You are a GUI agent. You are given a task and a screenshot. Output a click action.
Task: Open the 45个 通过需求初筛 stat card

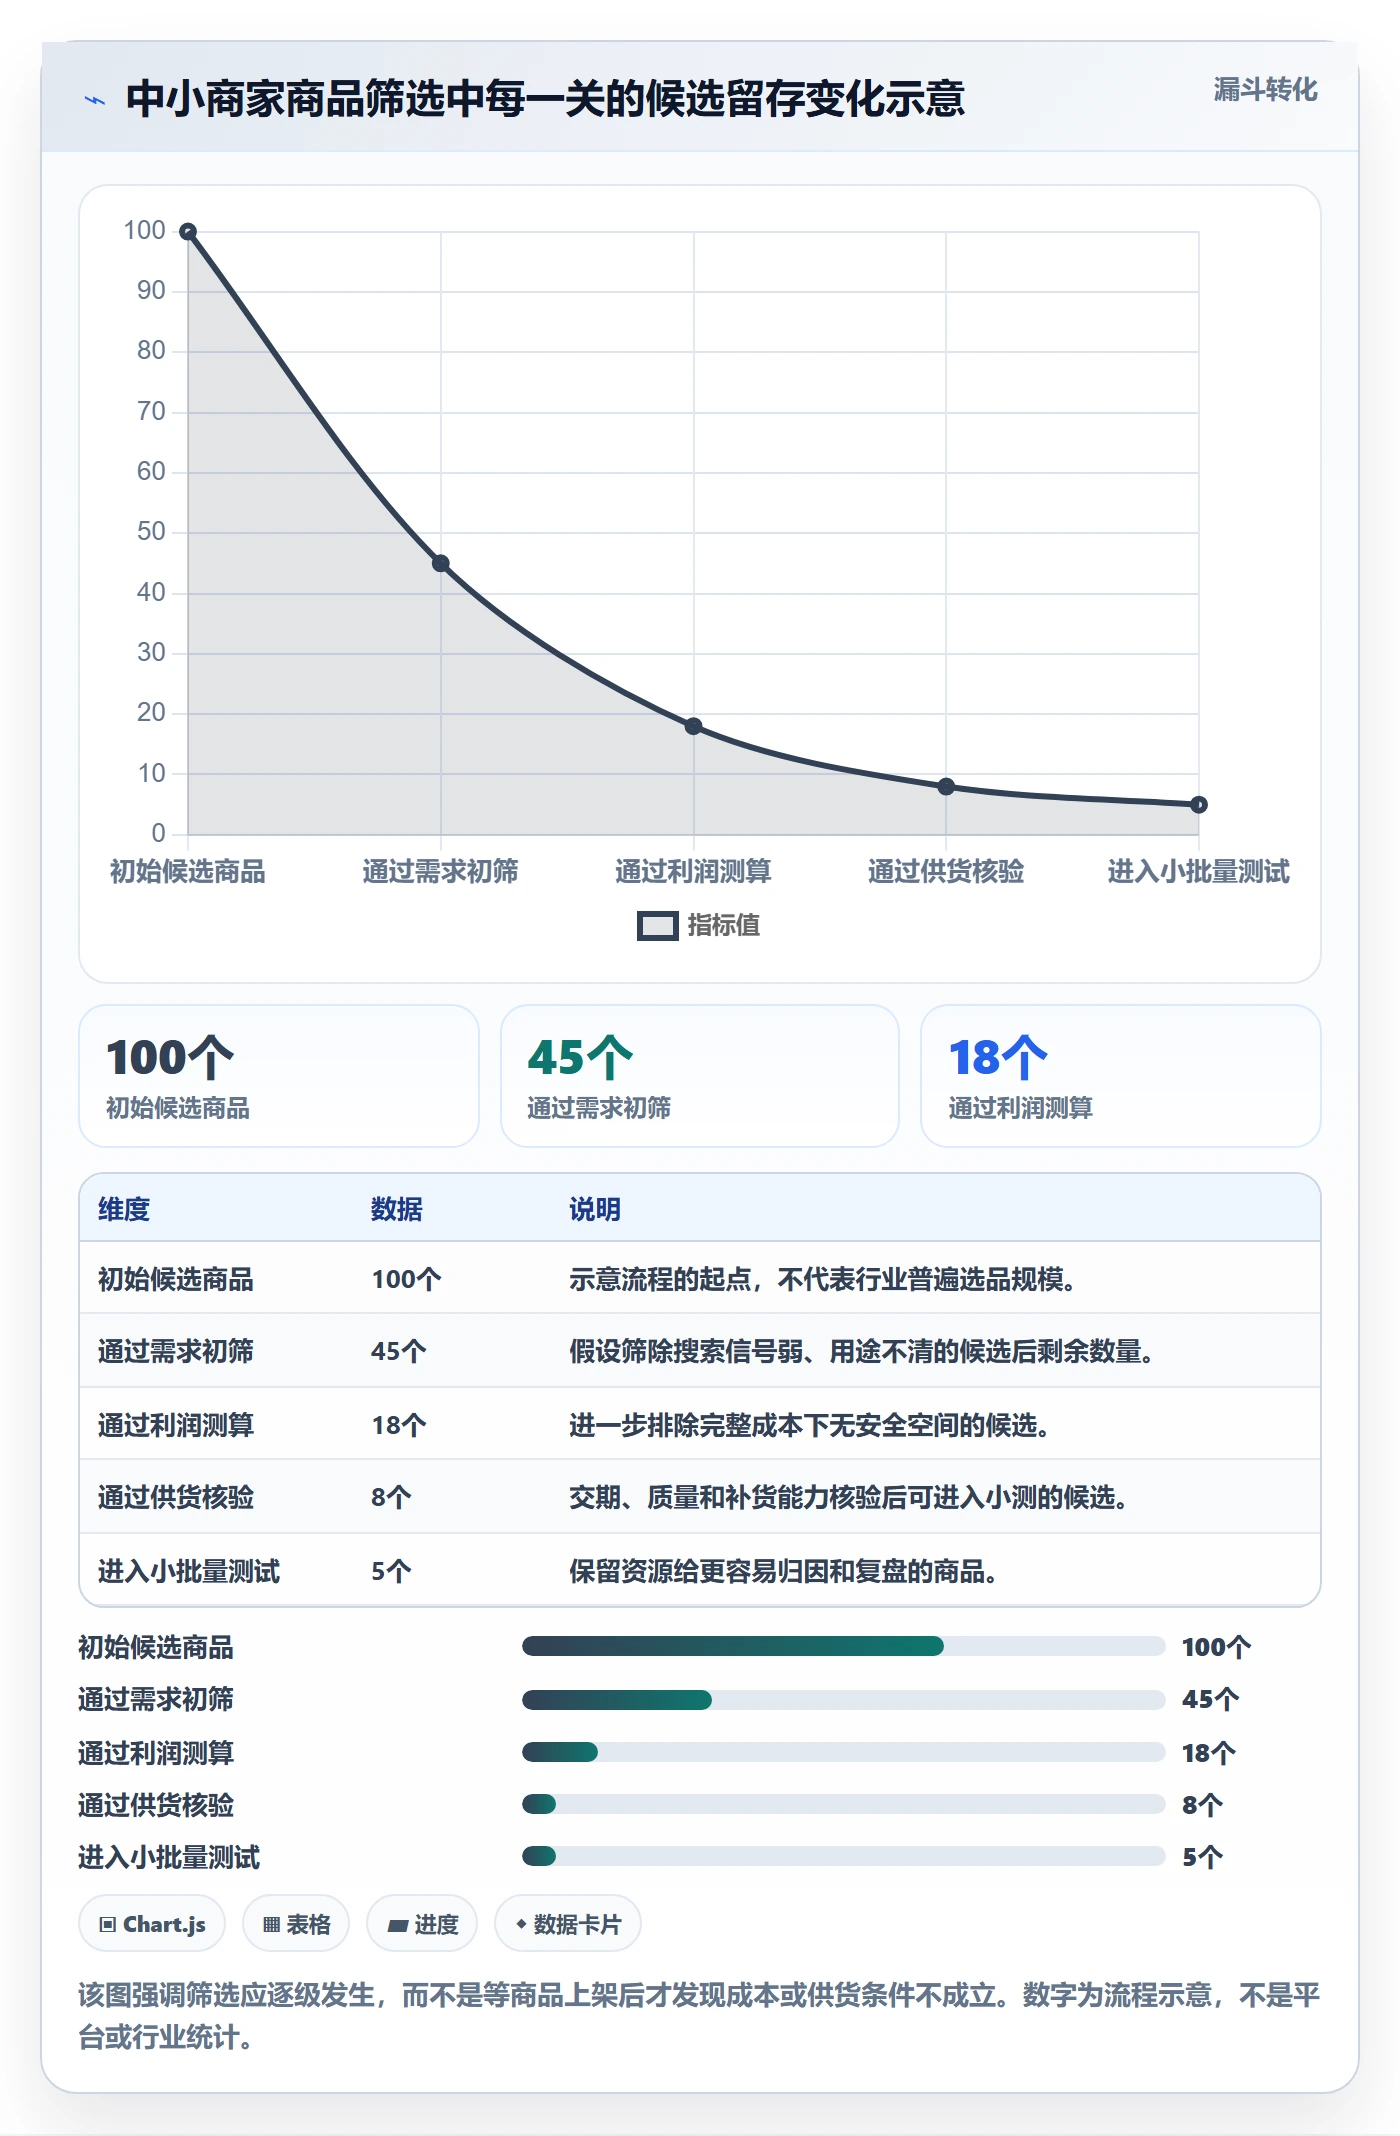700,1076
